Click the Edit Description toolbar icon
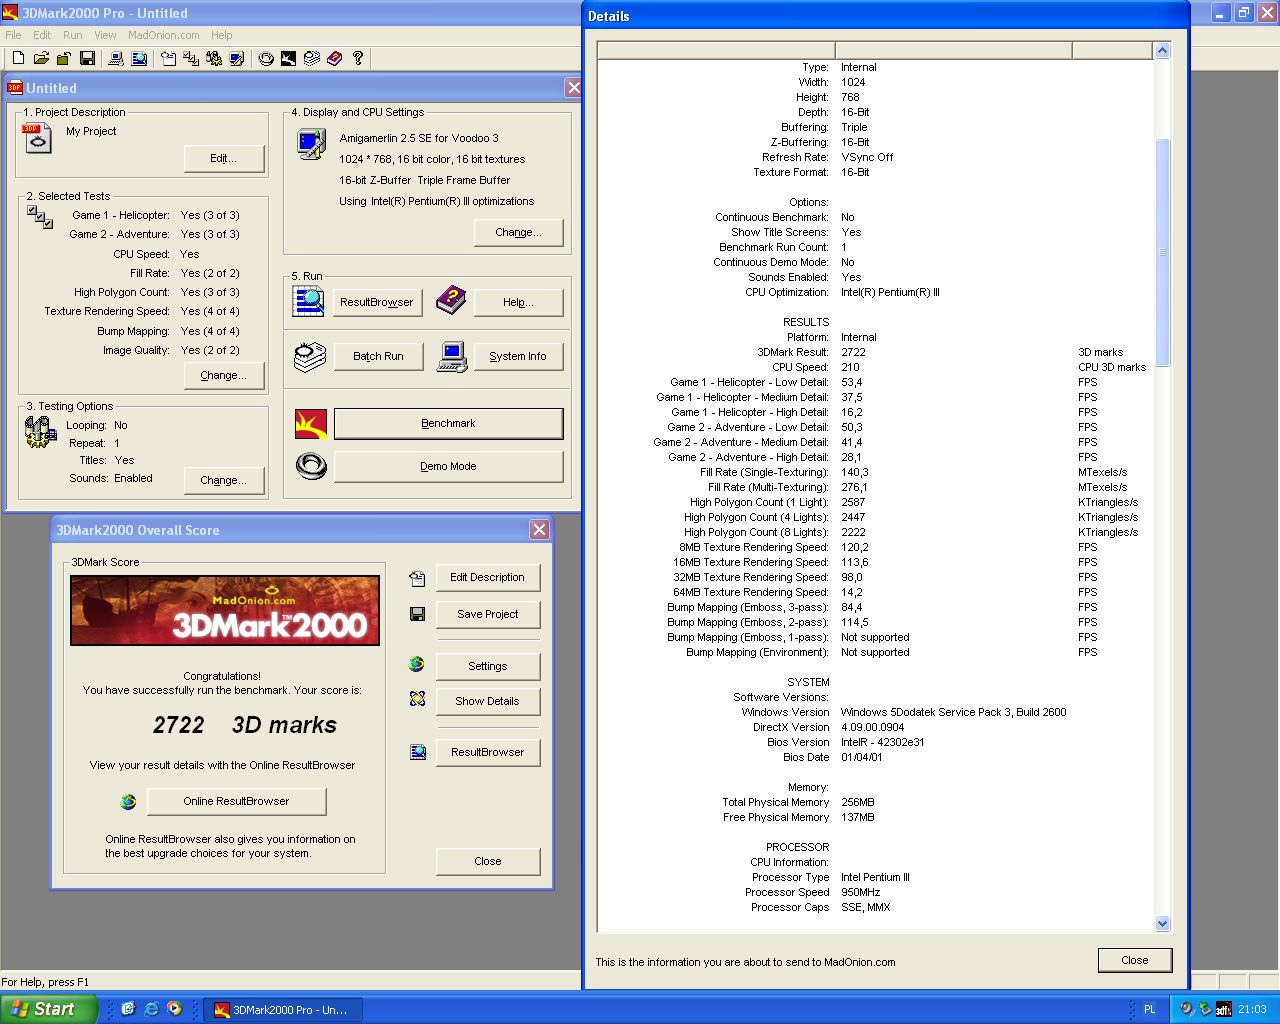Viewport: 1280px width, 1024px height. pos(168,58)
